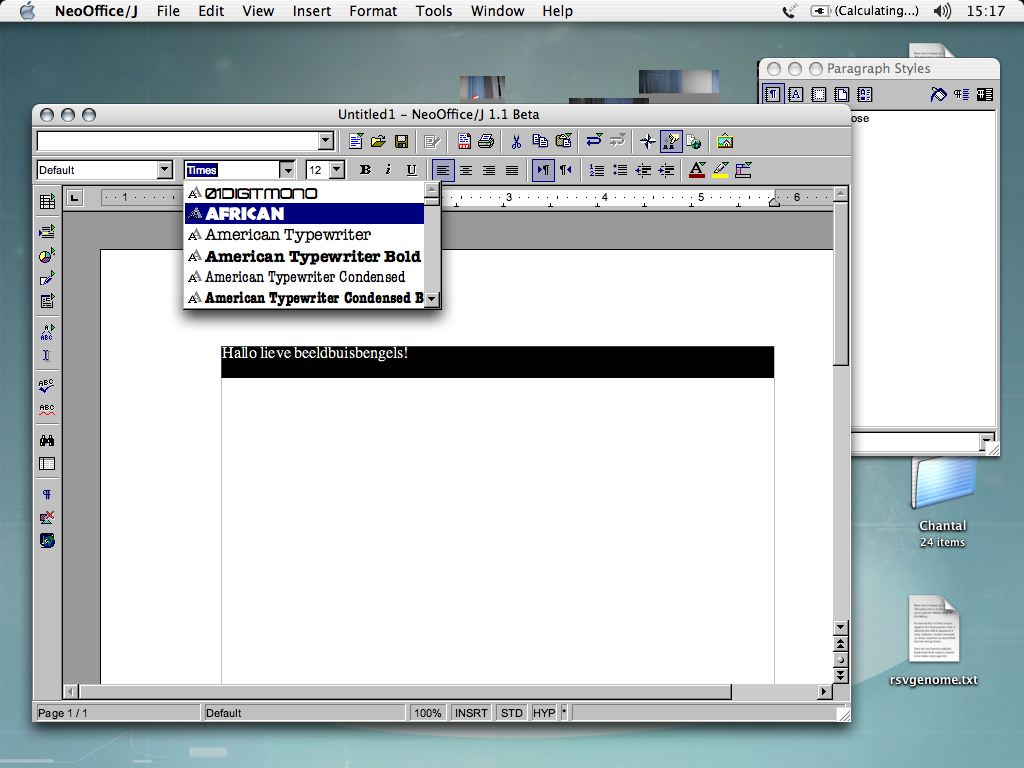Image resolution: width=1024 pixels, height=768 pixels.
Task: Click the 100% zoom field in status bar
Action: pyautogui.click(x=428, y=713)
